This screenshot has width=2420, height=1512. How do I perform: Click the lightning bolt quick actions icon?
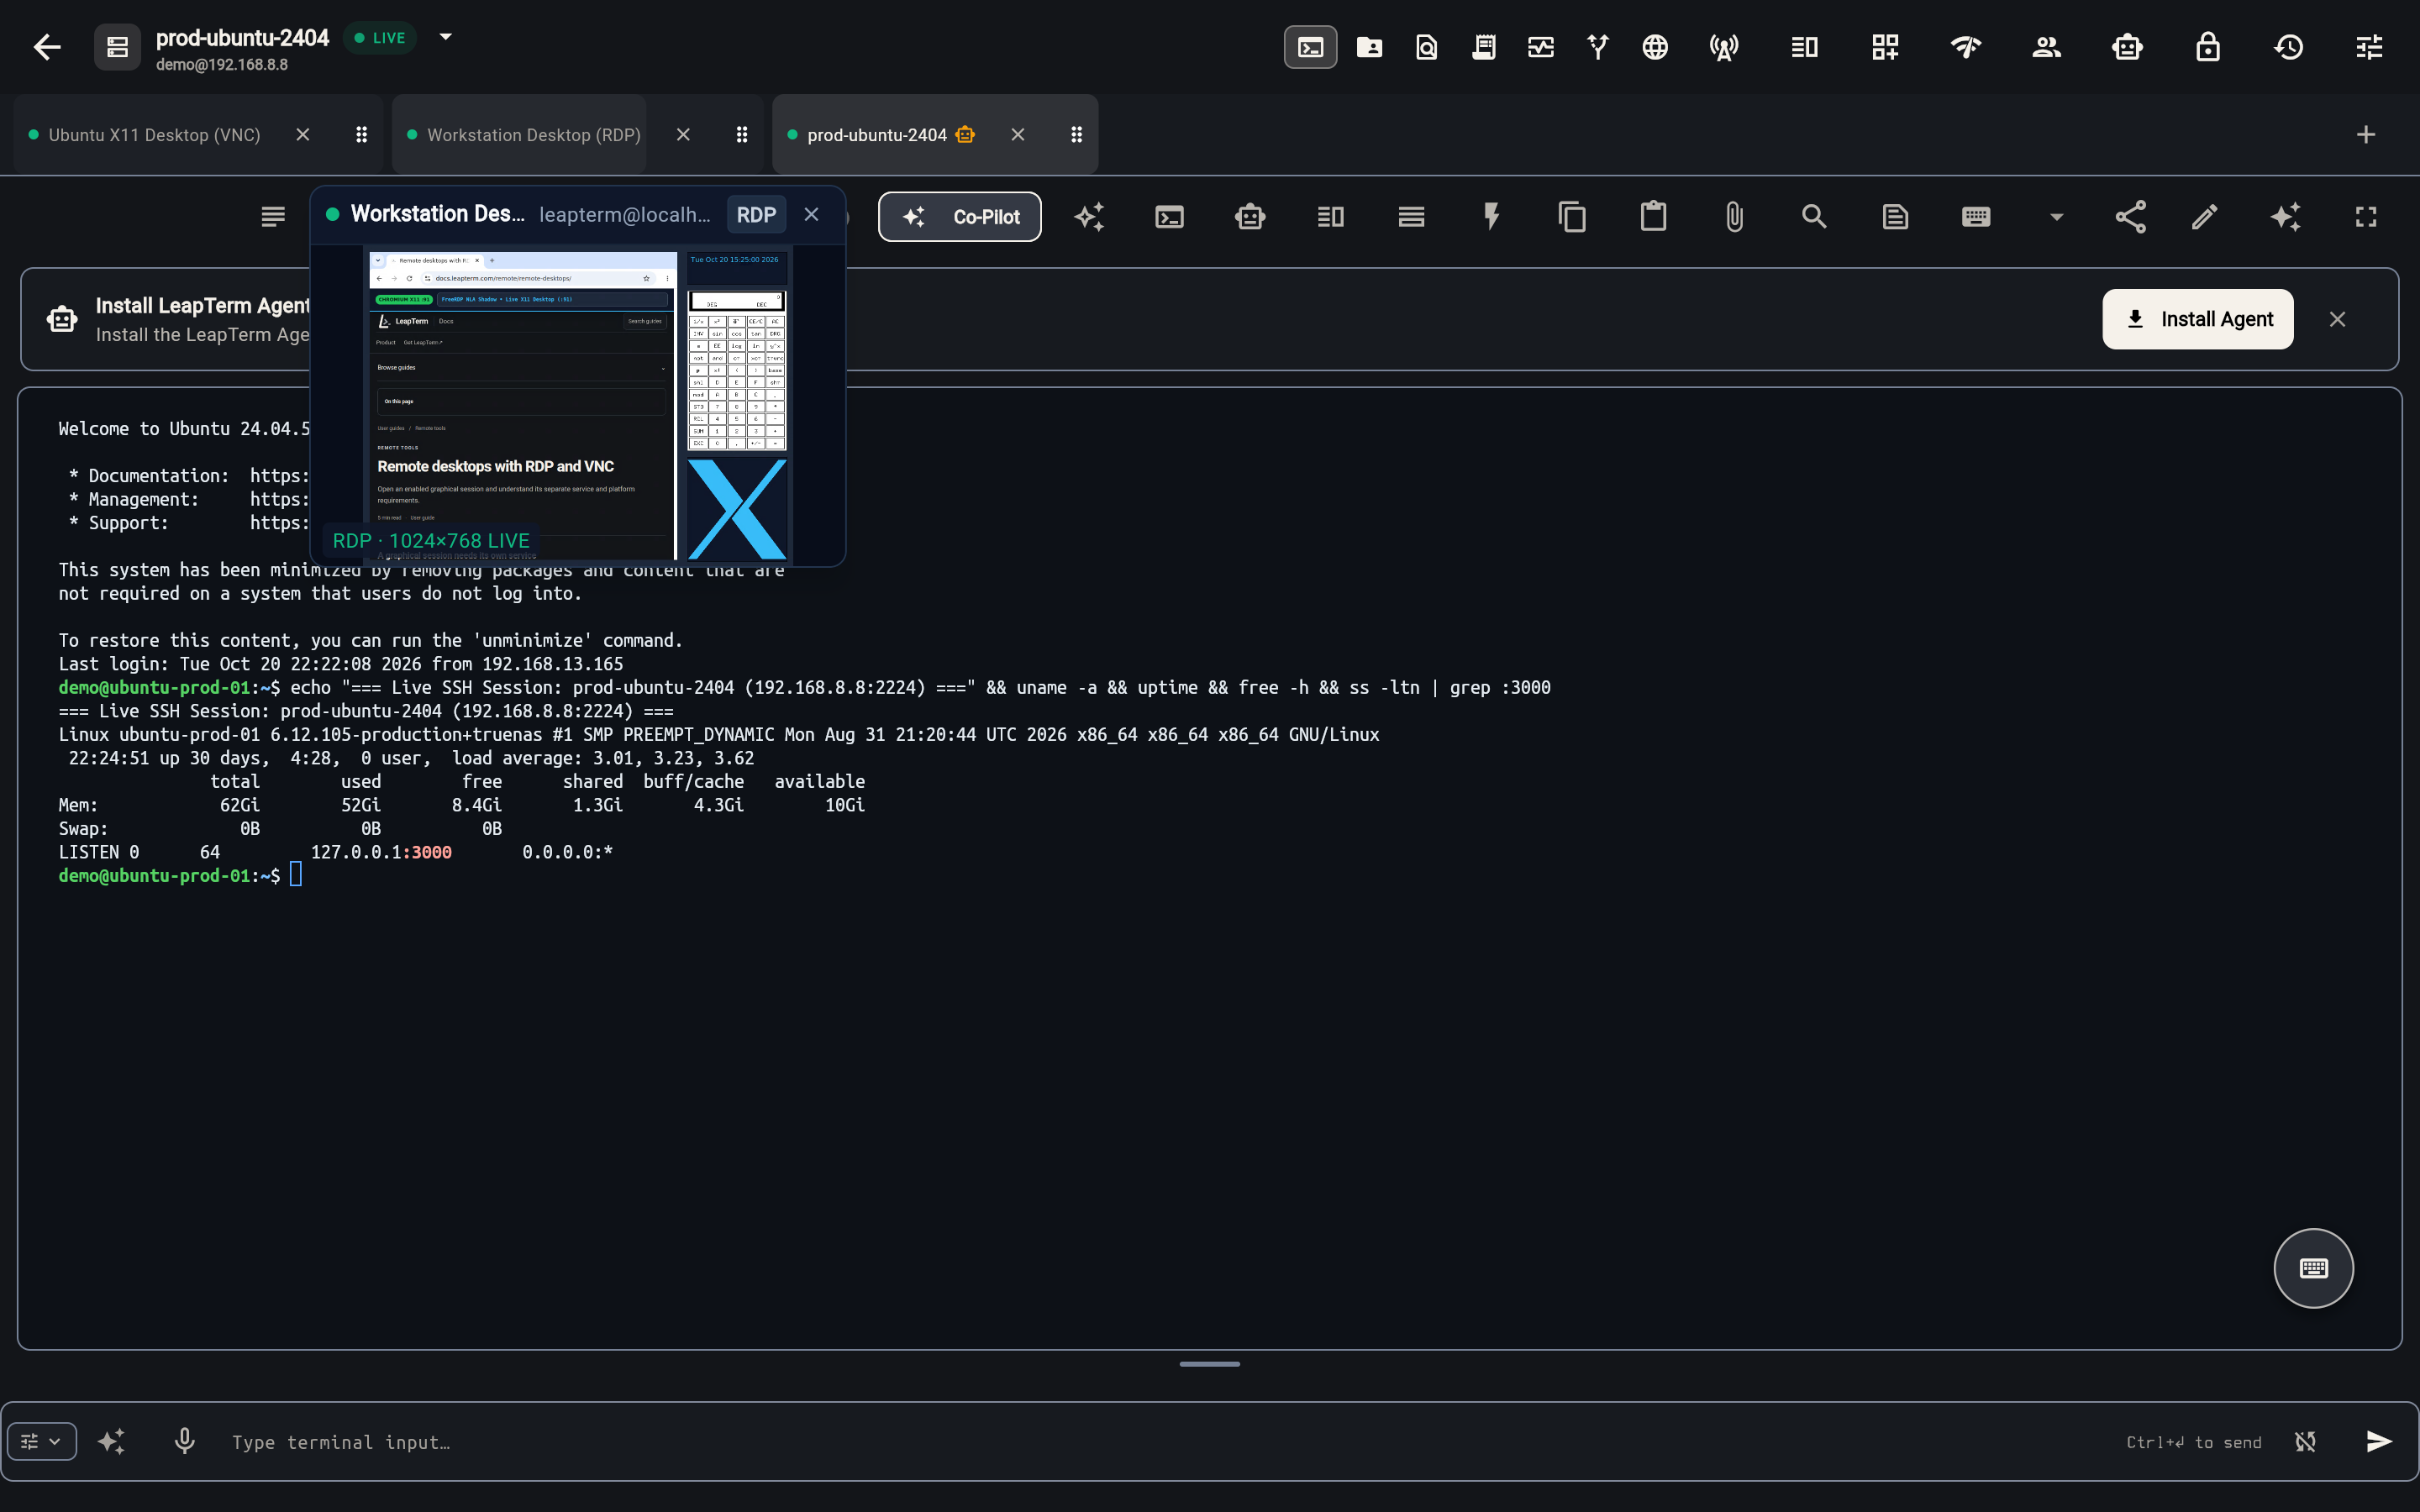click(x=1491, y=217)
